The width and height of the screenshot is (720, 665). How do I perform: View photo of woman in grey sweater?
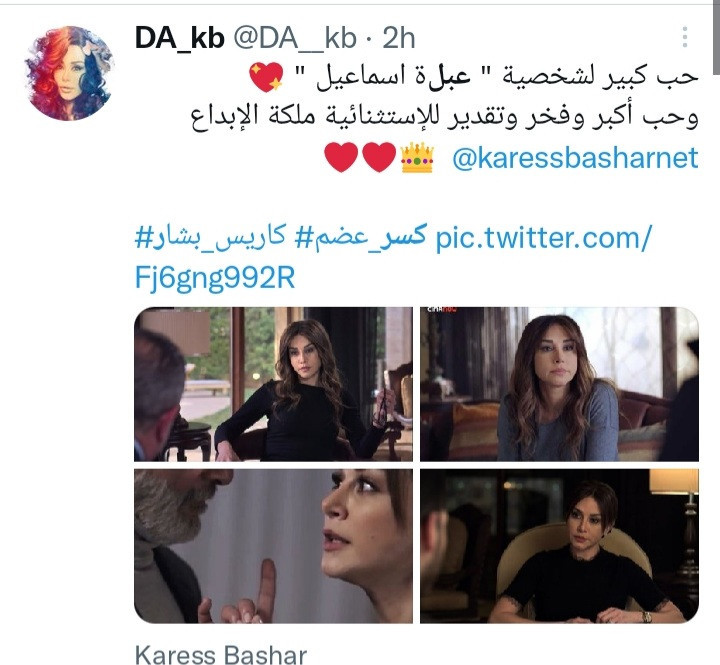pyautogui.click(x=559, y=384)
